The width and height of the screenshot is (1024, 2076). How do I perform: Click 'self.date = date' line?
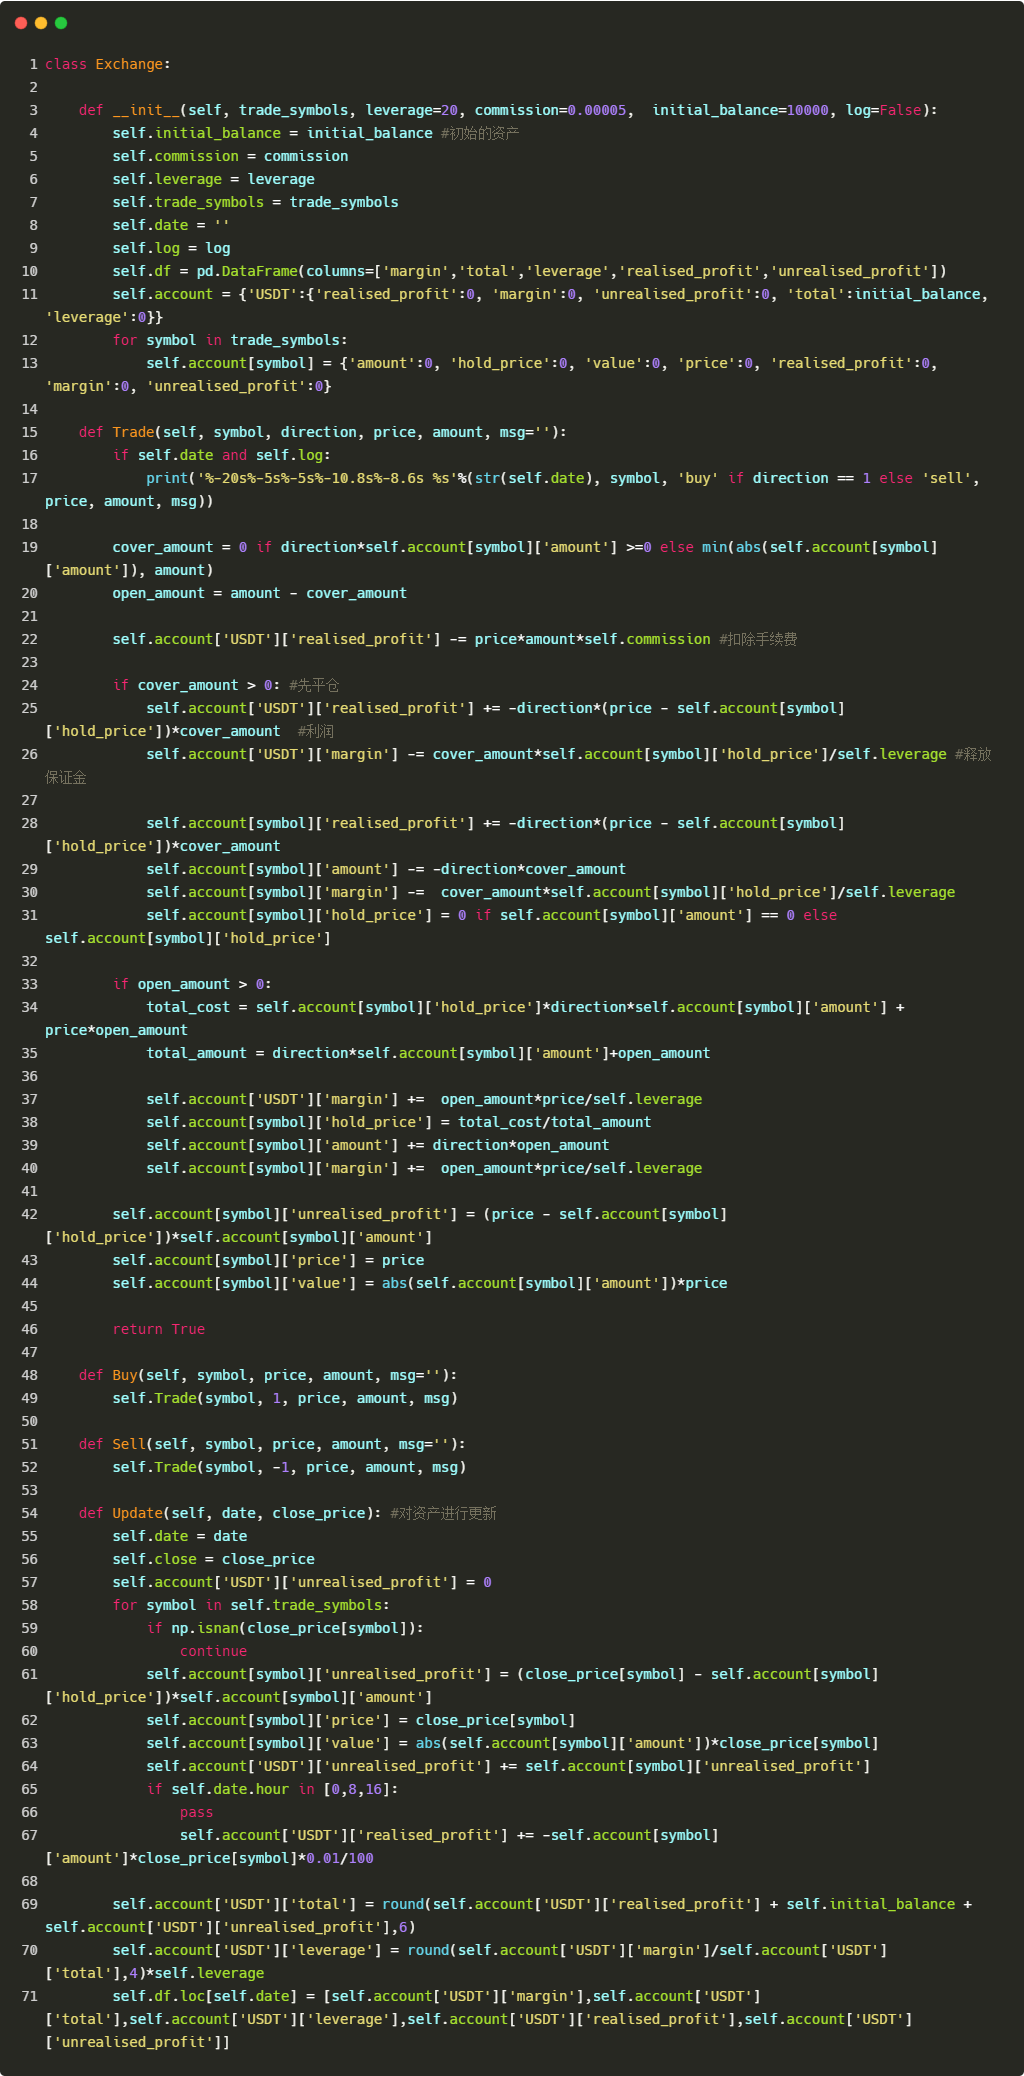179,1536
